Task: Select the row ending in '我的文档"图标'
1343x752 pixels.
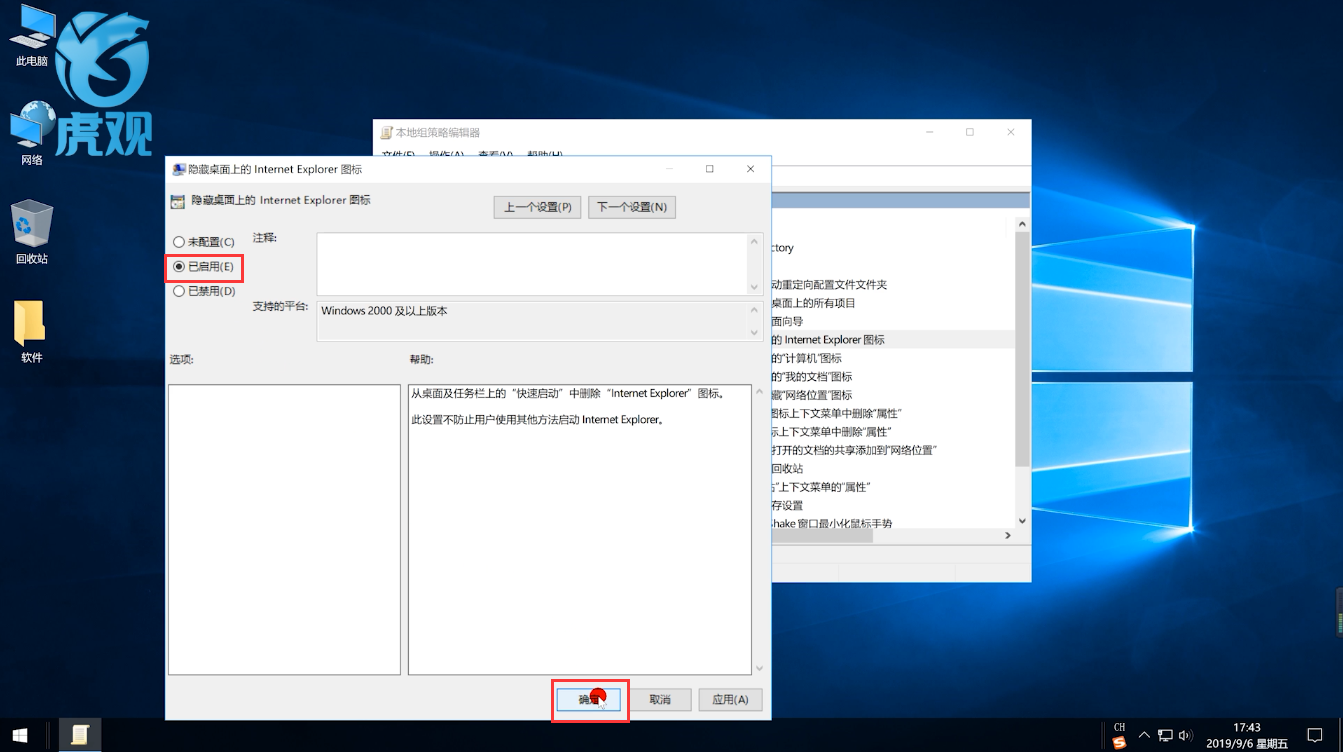Action: (x=893, y=377)
